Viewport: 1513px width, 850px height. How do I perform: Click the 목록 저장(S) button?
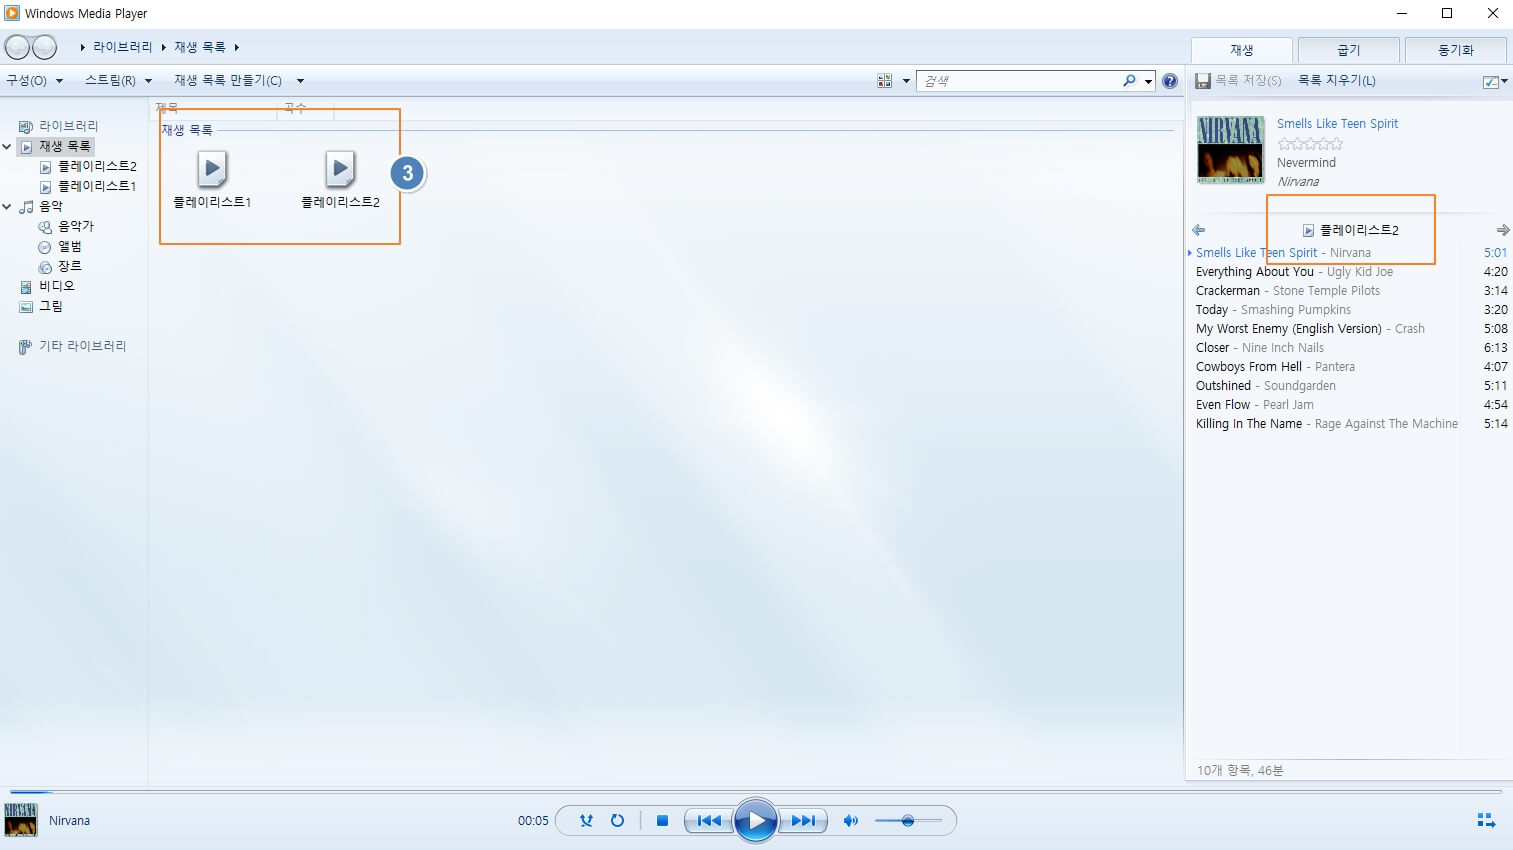point(1239,81)
